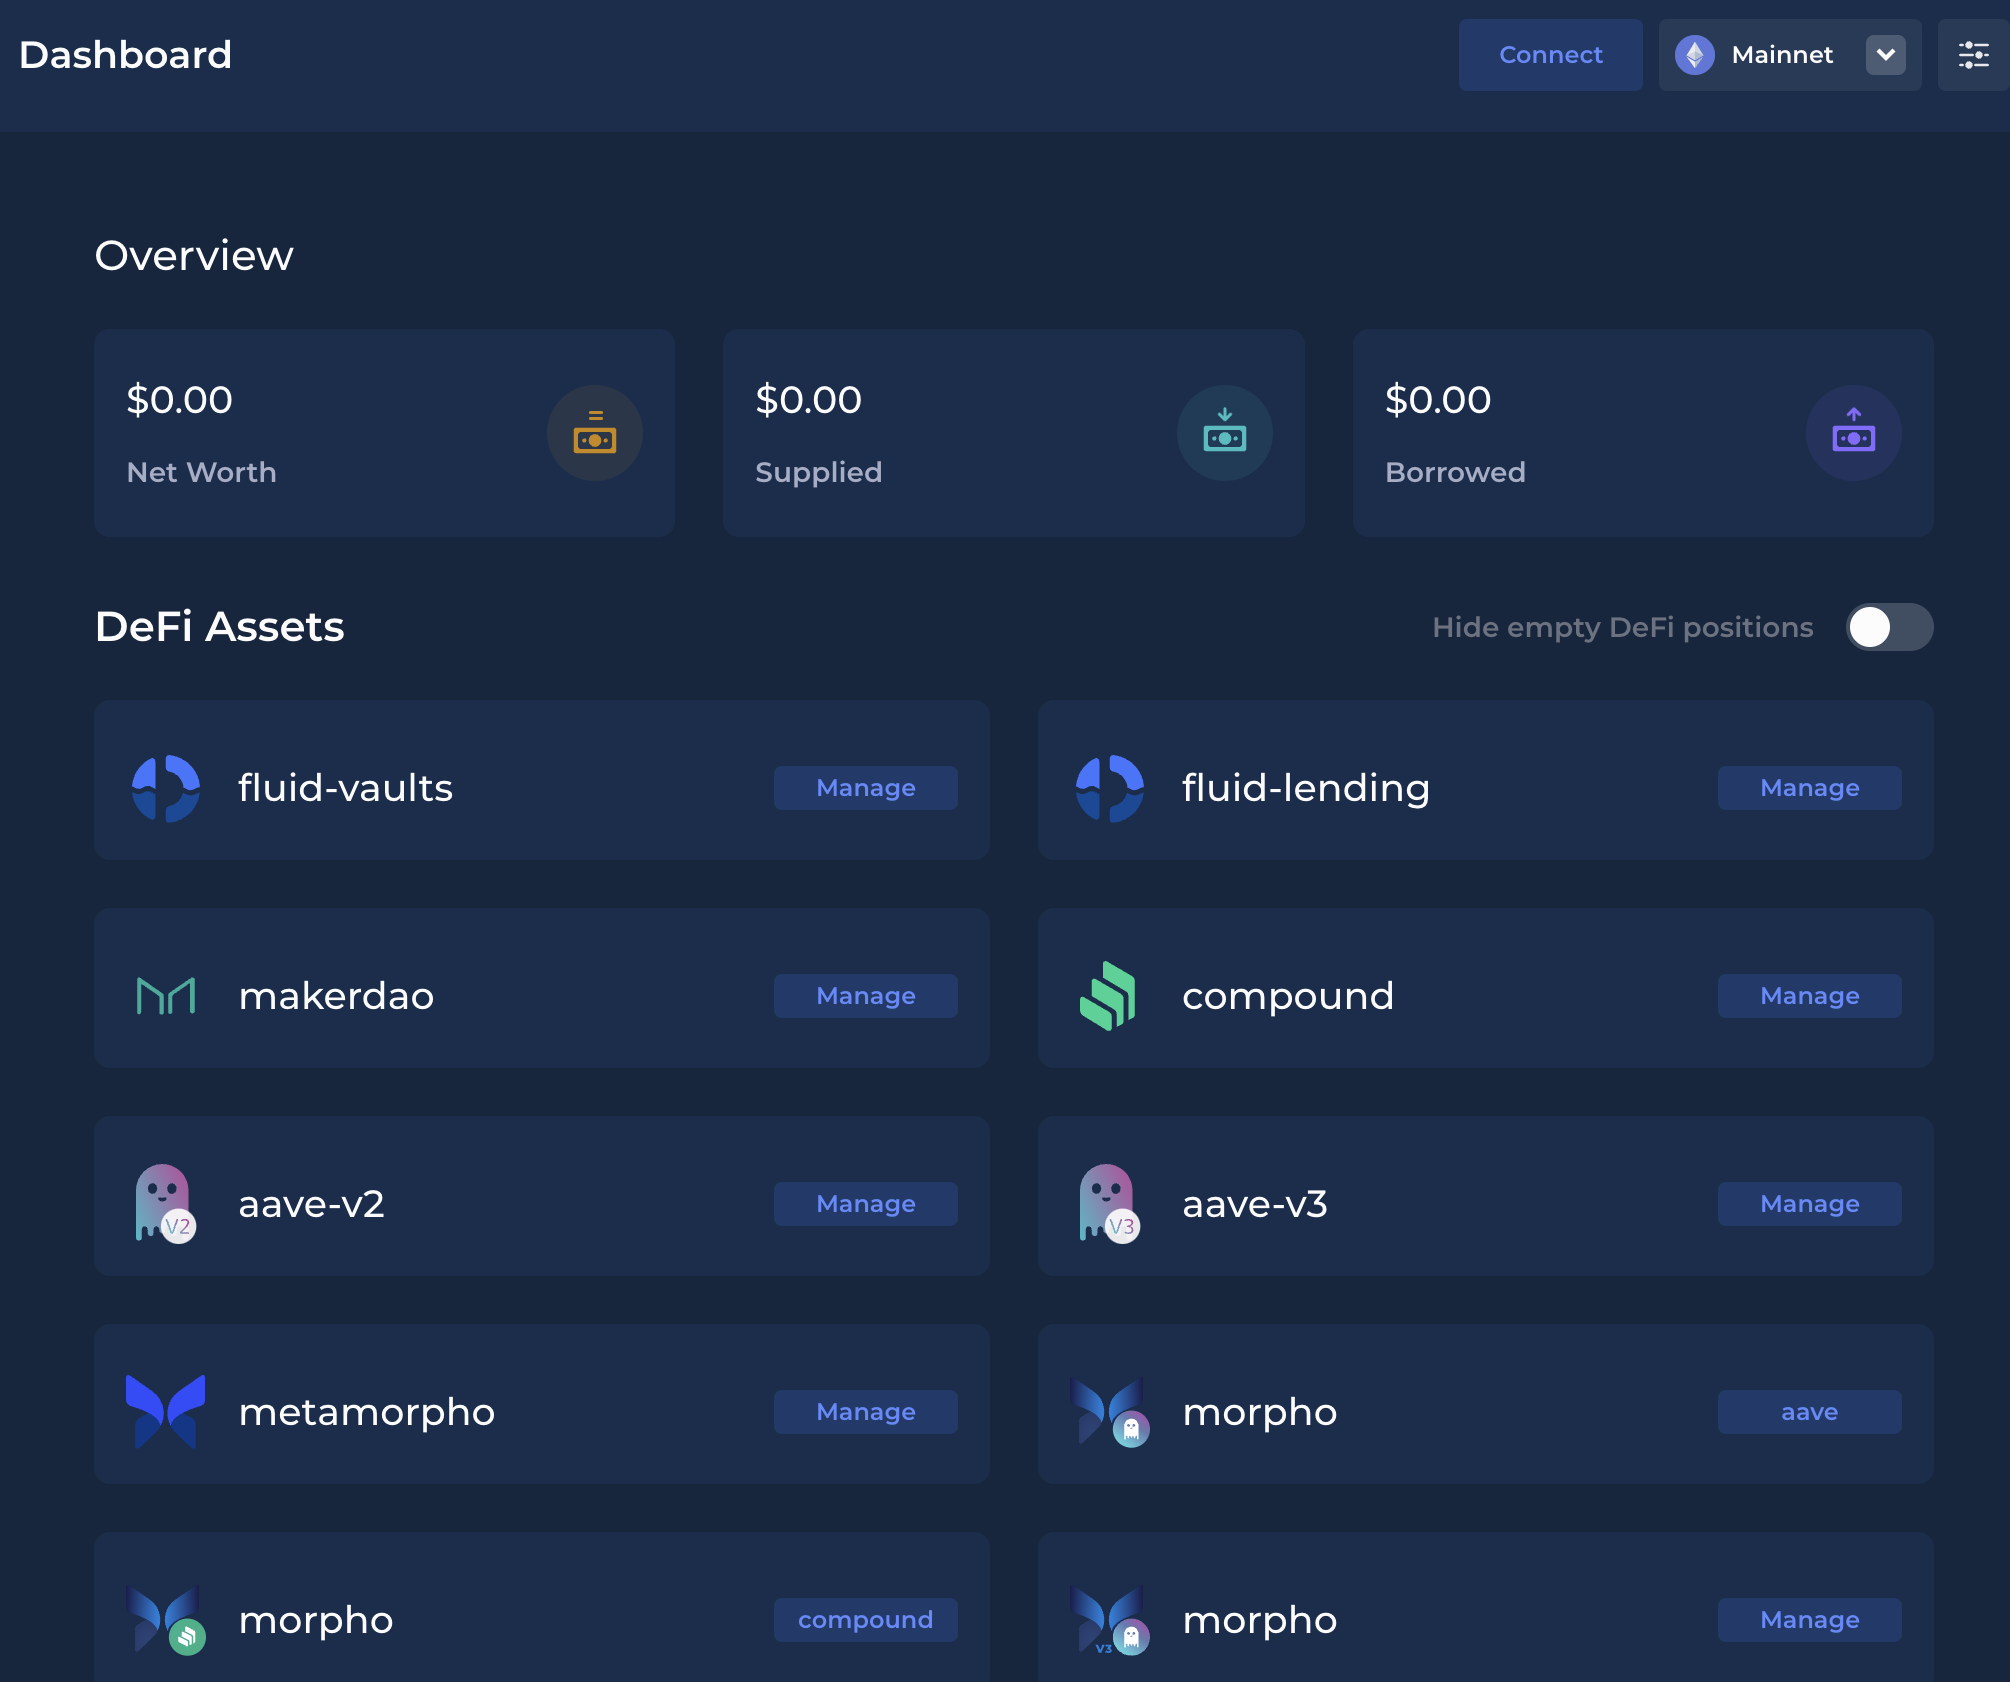Click the Supplied label
The image size is (2010, 1682).
point(818,472)
